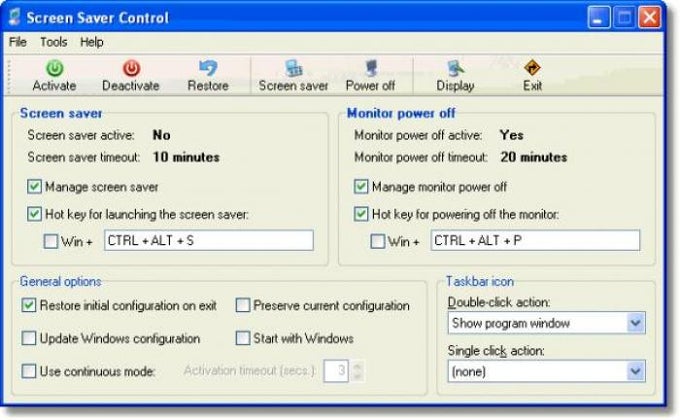Toggle Hot key for powering off the monitor
The height and width of the screenshot is (420, 680).
click(361, 214)
